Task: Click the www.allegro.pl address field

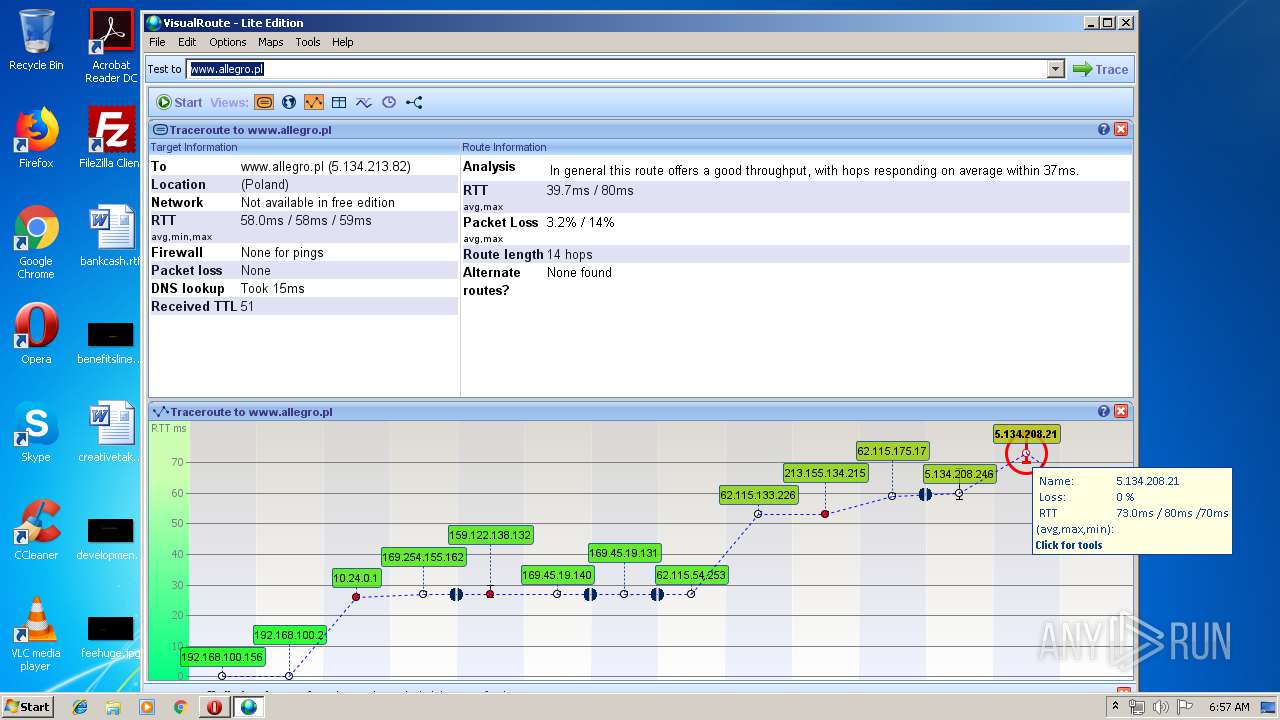Action: (x=617, y=69)
